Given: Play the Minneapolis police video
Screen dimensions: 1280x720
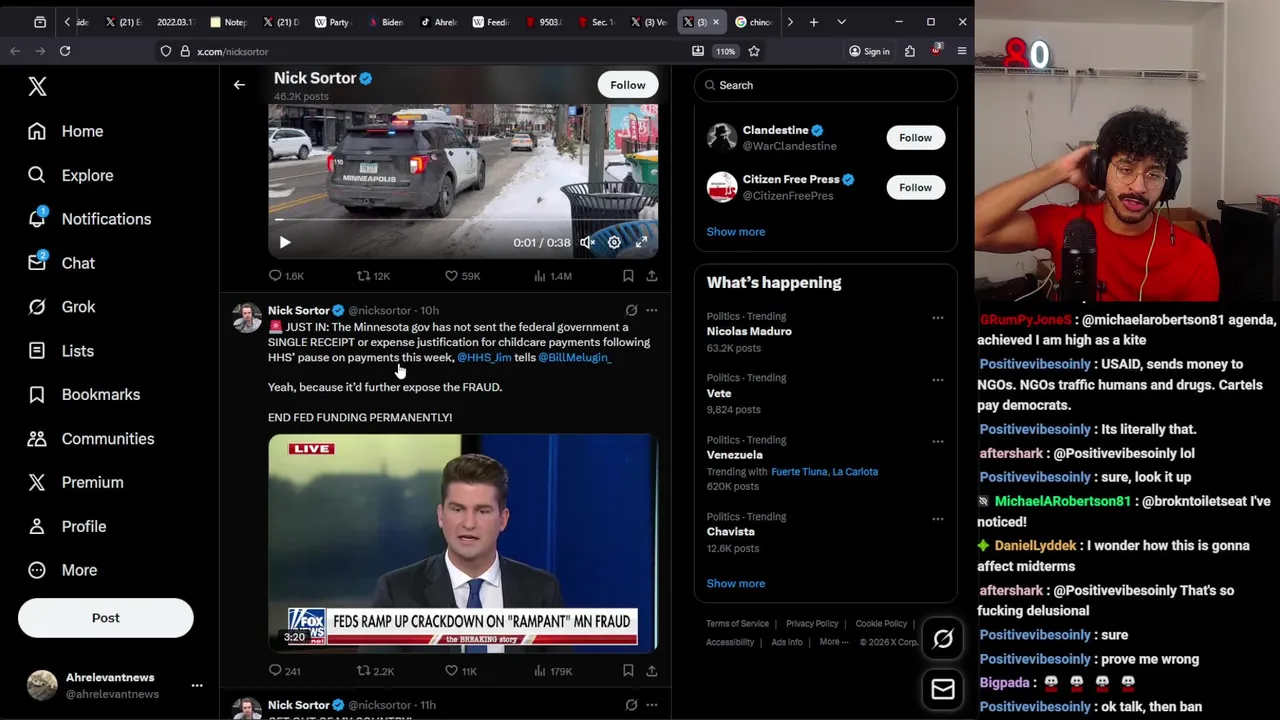Looking at the screenshot, I should point(285,242).
